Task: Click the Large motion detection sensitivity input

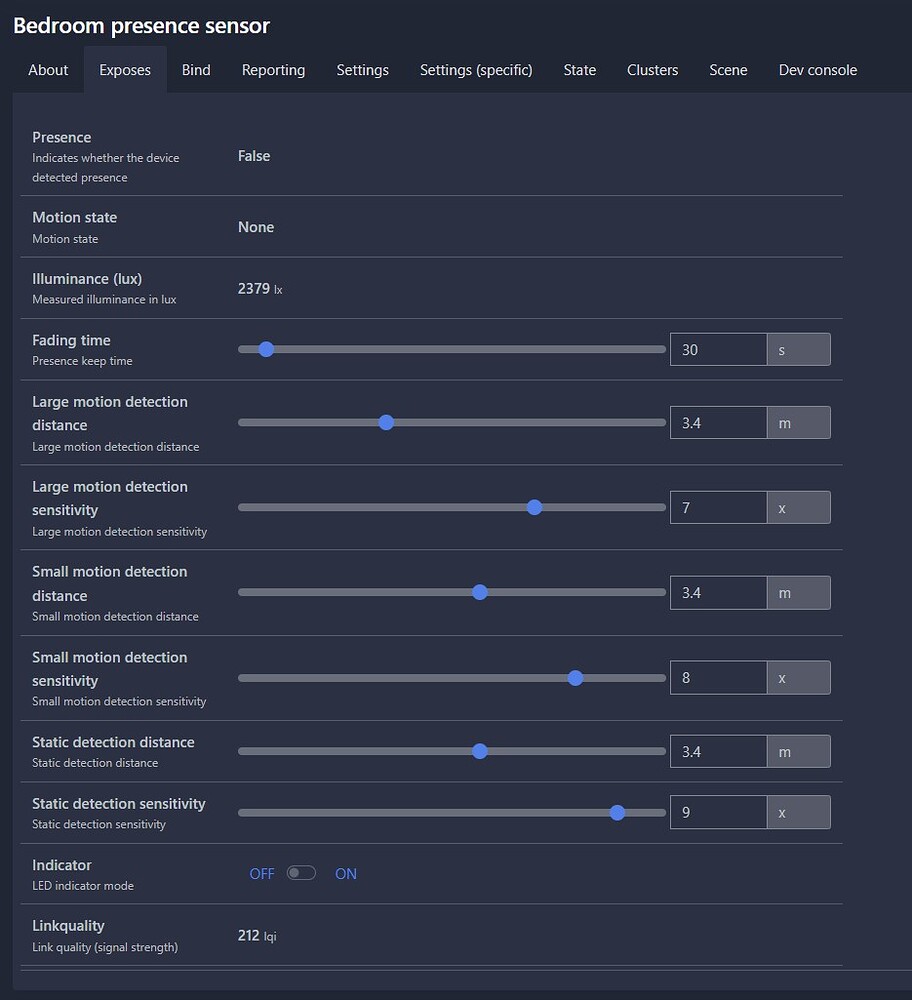Action: 718,507
